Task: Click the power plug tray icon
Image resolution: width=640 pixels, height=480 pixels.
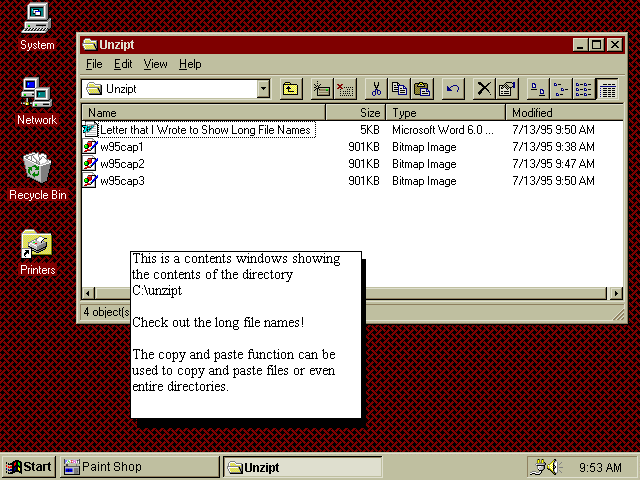Action: (x=538, y=467)
